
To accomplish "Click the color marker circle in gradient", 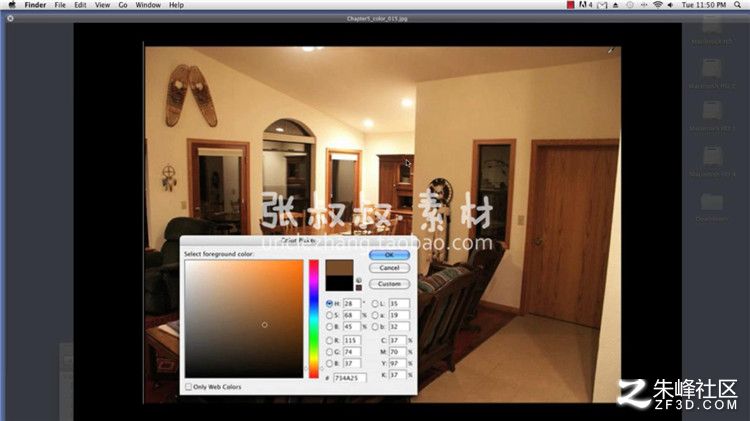I will pyautogui.click(x=265, y=325).
